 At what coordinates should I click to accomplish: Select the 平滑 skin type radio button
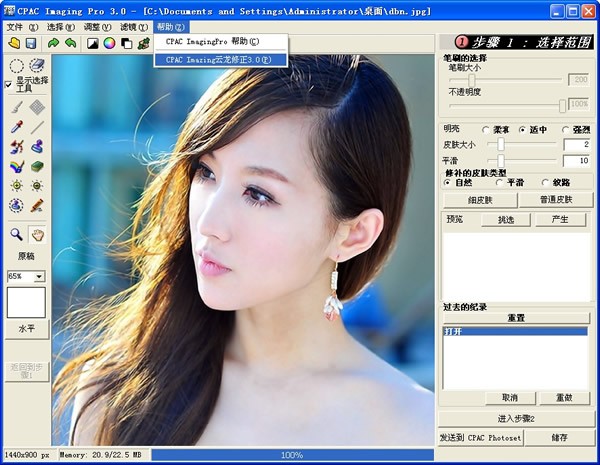499,183
